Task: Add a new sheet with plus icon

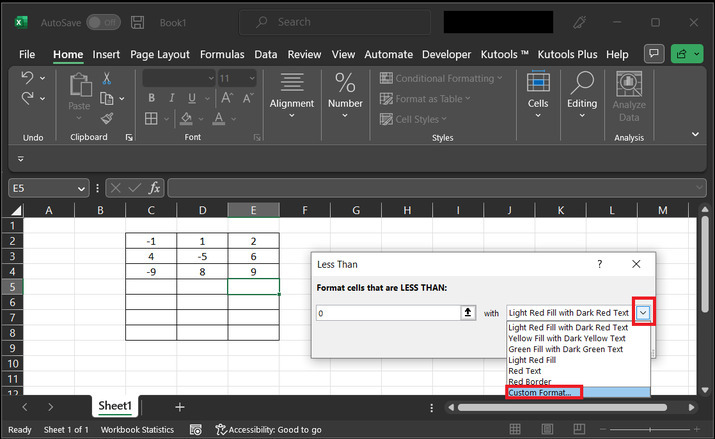Action: [180, 407]
